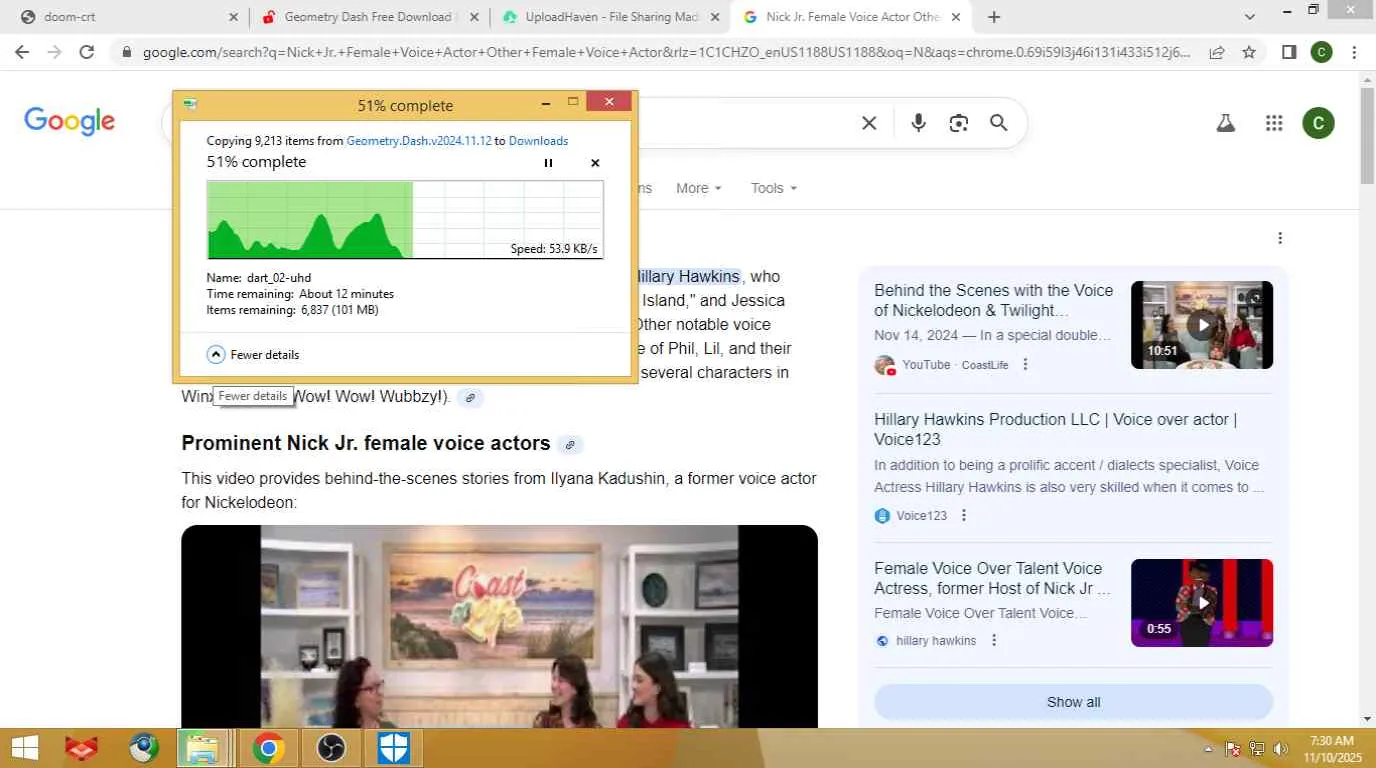
Task: Click the address bar URL
Action: pyautogui.click(x=667, y=52)
